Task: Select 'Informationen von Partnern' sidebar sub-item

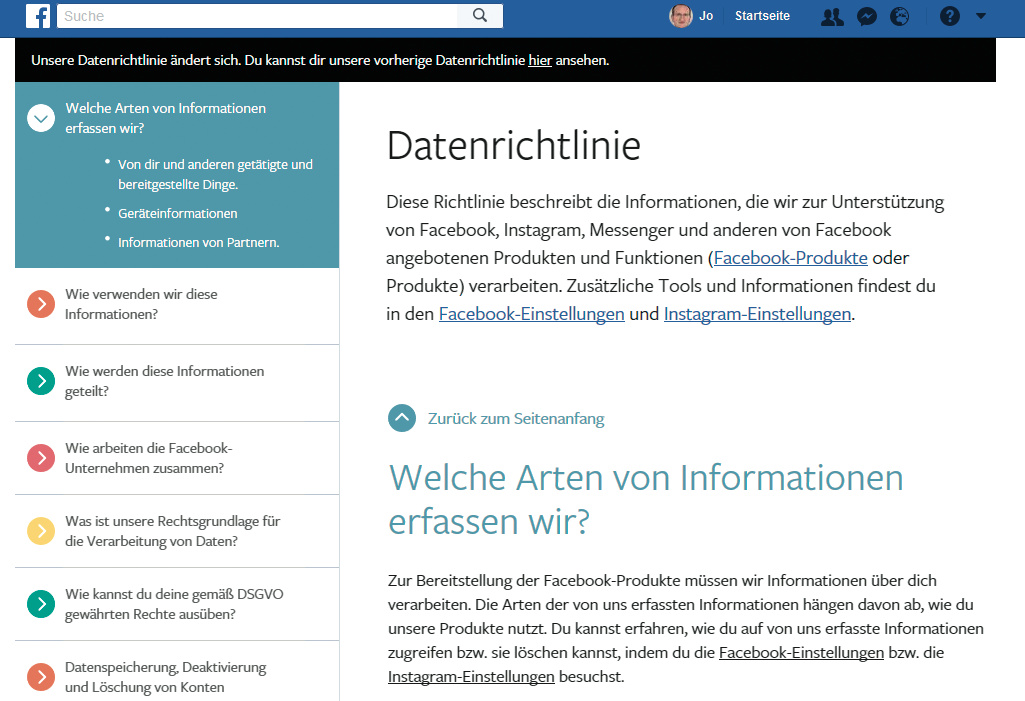Action: (198, 242)
